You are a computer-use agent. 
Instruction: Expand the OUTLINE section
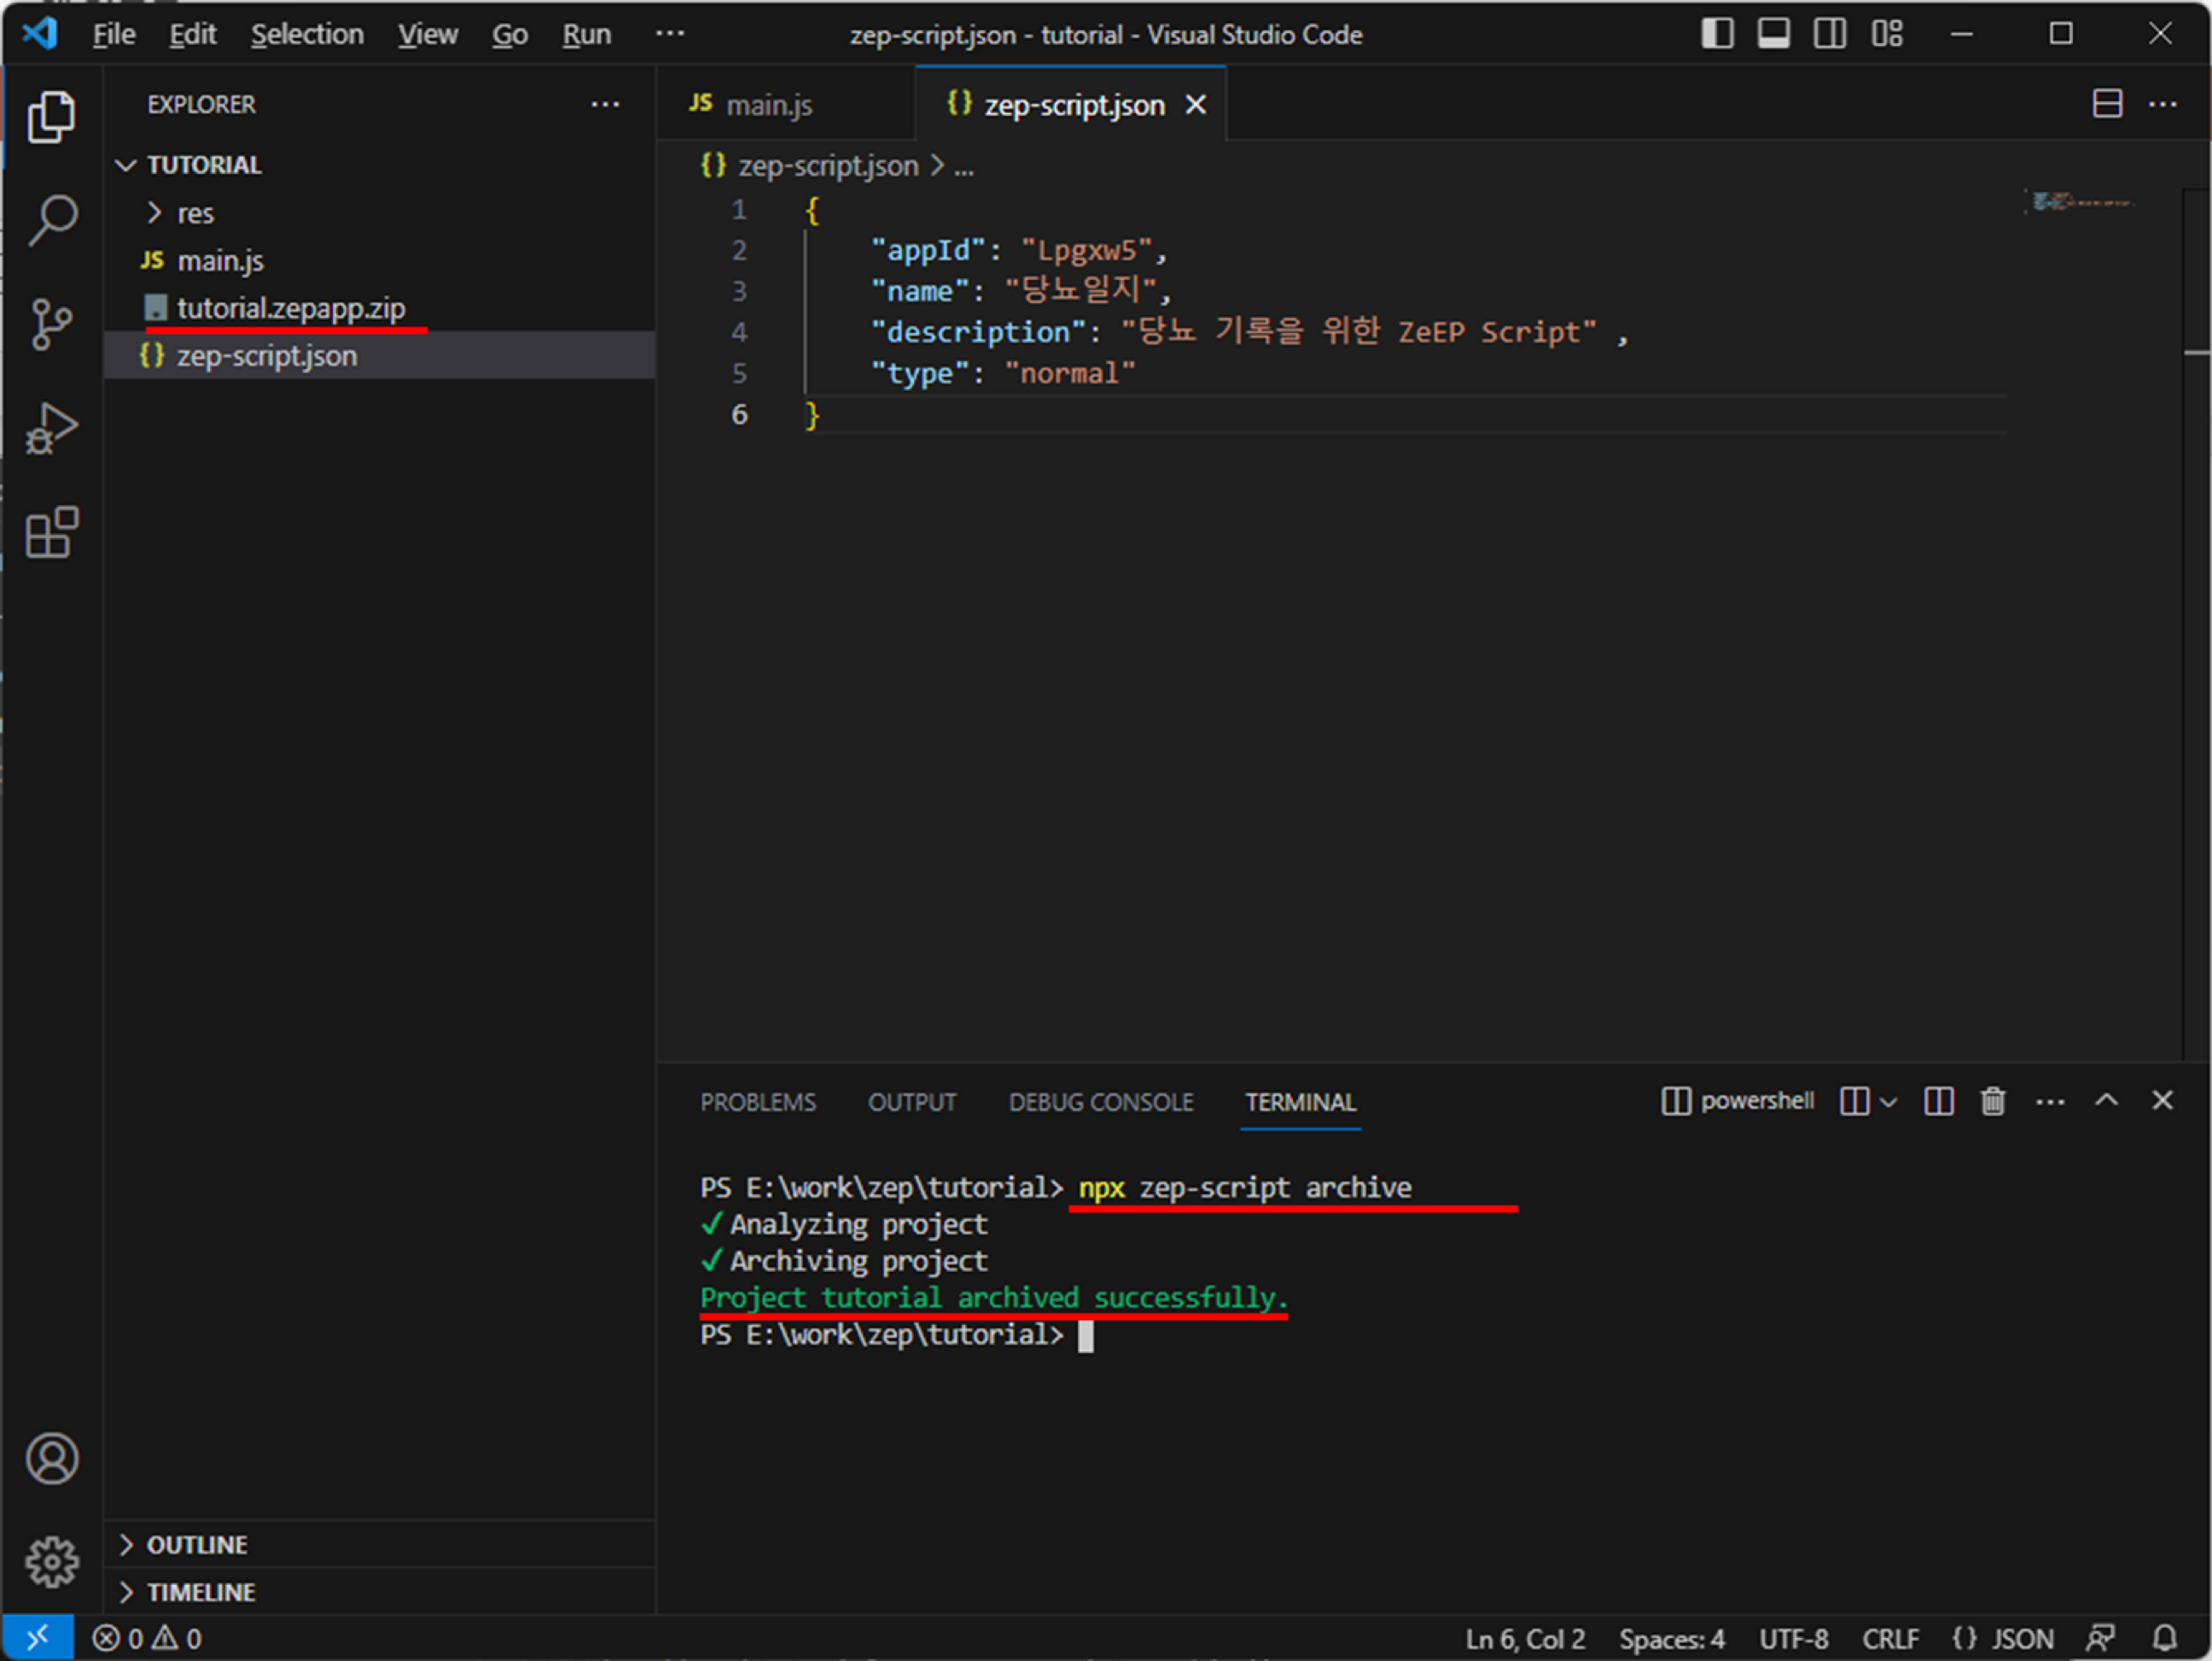pyautogui.click(x=197, y=1545)
